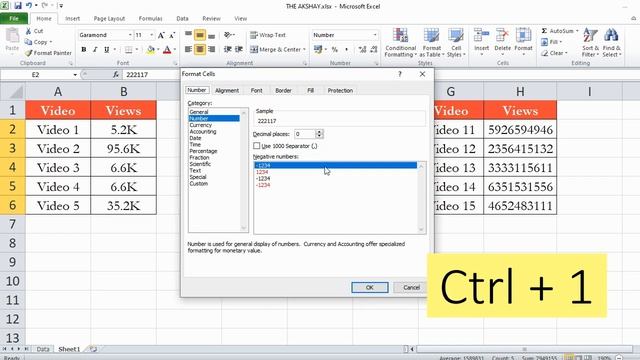
Task: Click Increase Font Size icon
Action: pyautogui.click(x=162, y=36)
